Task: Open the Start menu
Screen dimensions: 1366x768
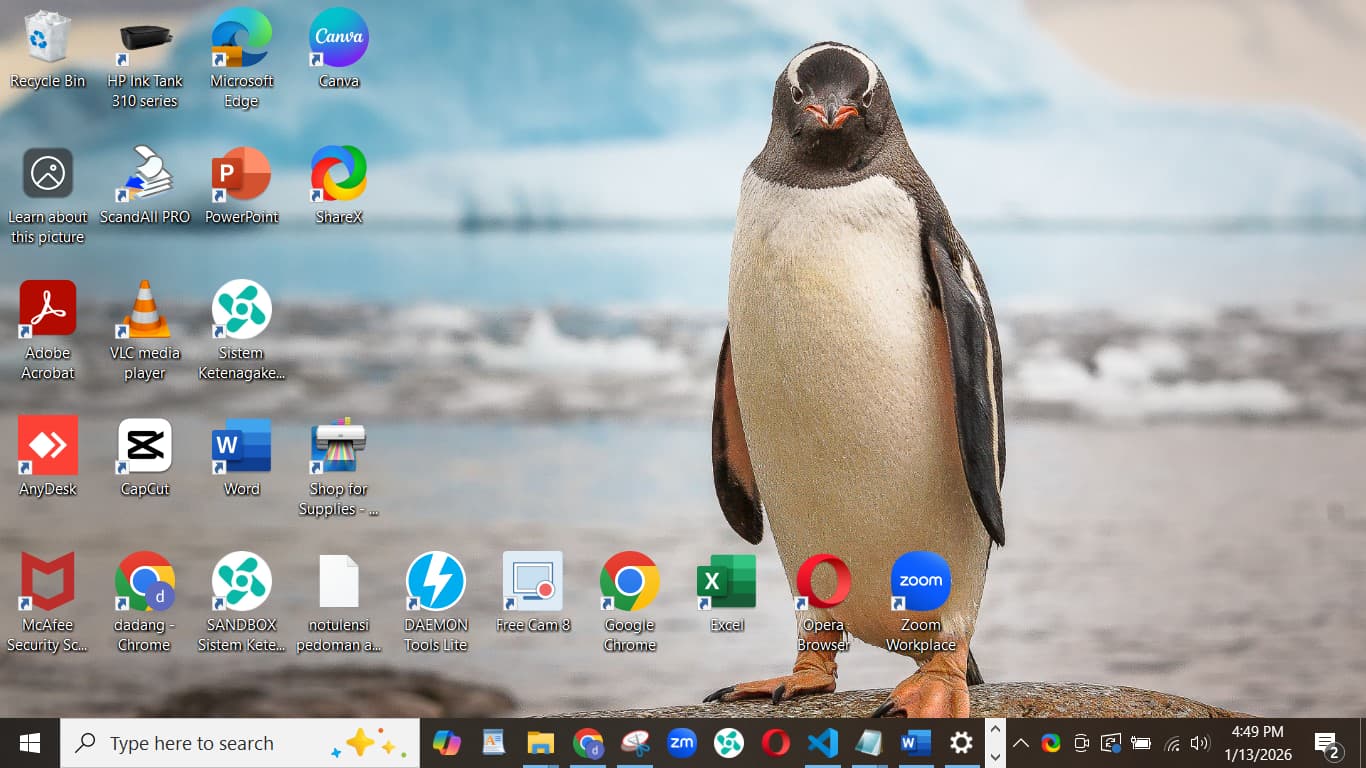Action: (27, 743)
